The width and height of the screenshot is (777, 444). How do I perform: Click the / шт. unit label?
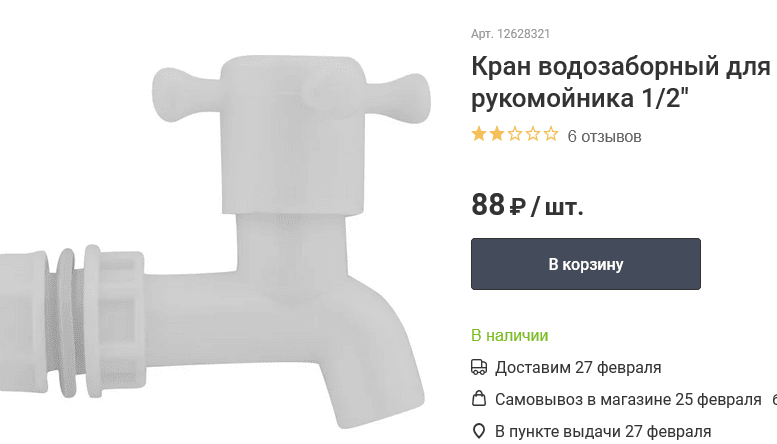click(x=557, y=206)
